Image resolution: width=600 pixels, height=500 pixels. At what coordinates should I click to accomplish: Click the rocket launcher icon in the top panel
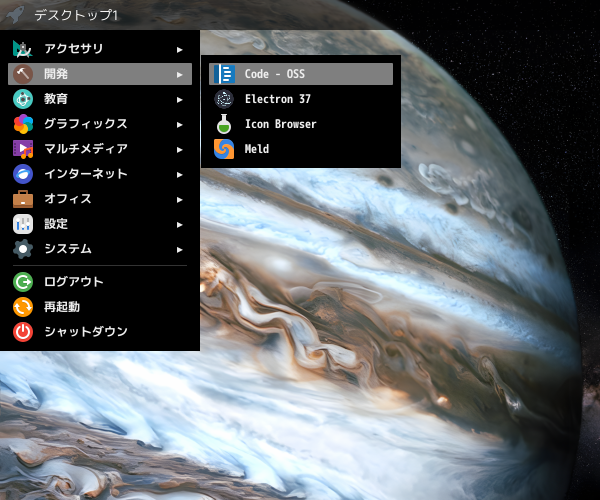coord(15,15)
